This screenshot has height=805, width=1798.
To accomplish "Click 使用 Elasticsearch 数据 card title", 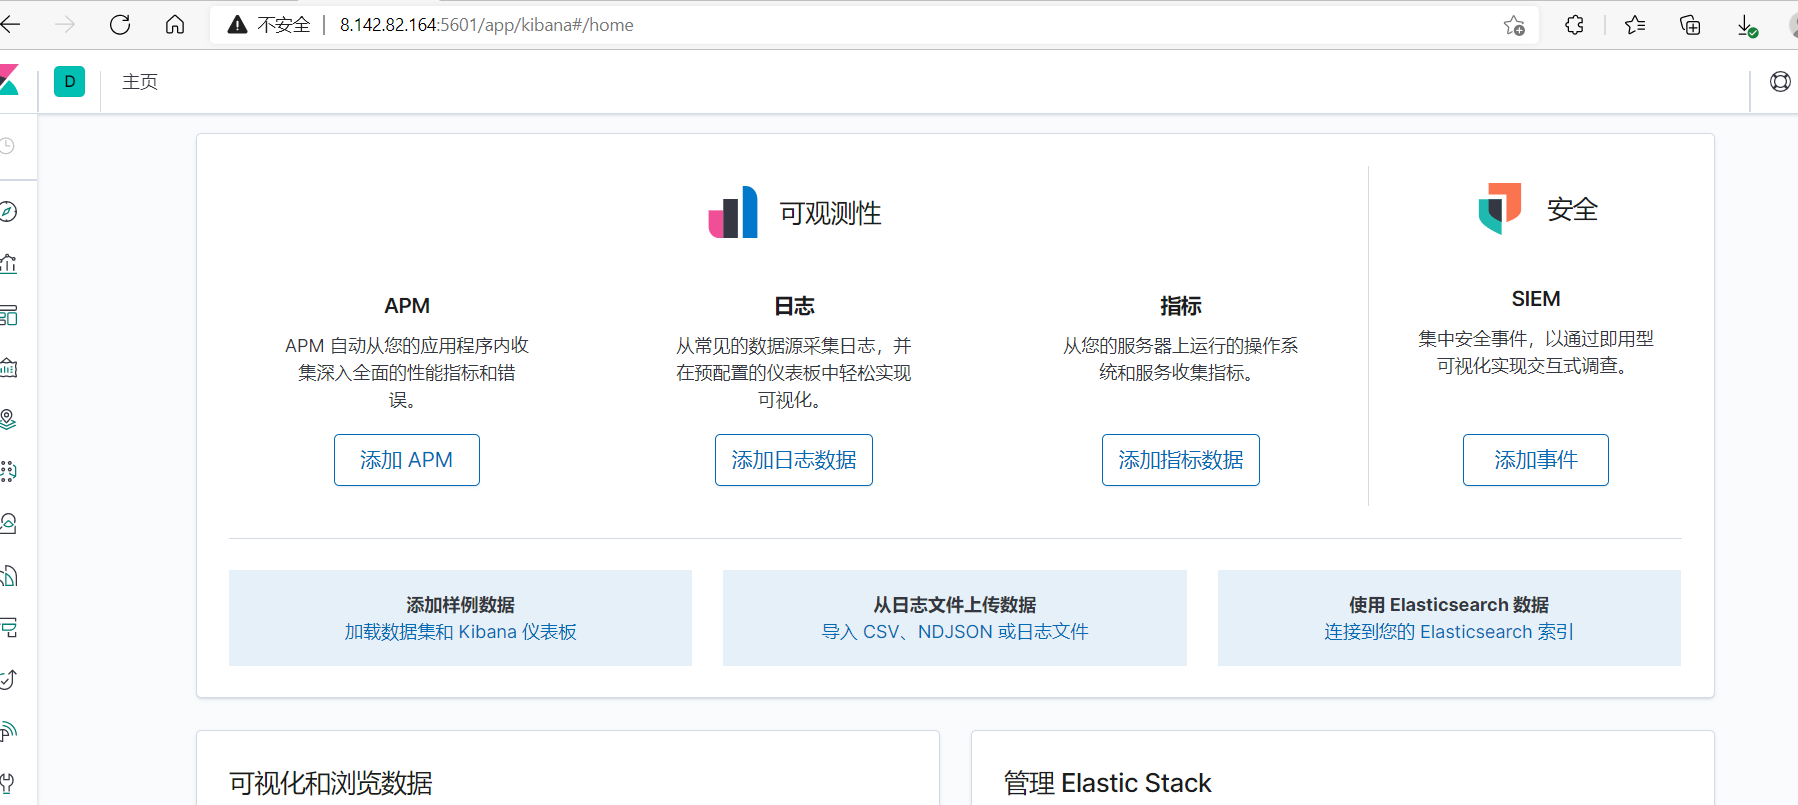I will (x=1449, y=605).
